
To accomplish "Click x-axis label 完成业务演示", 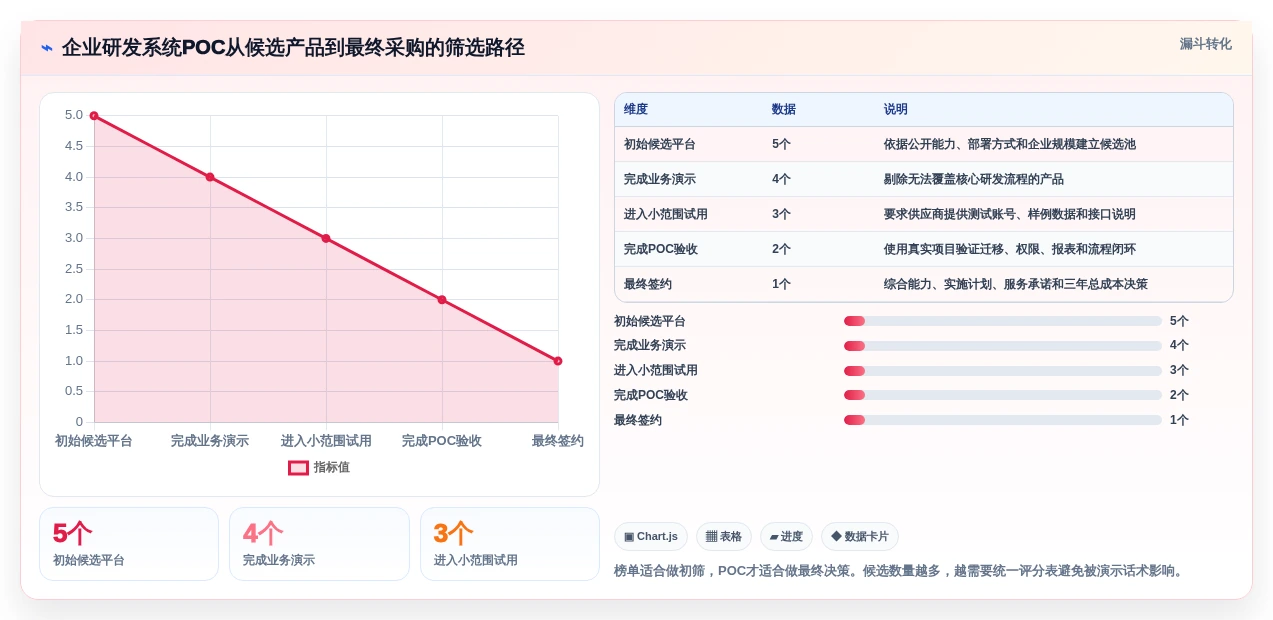I will pyautogui.click(x=210, y=441).
